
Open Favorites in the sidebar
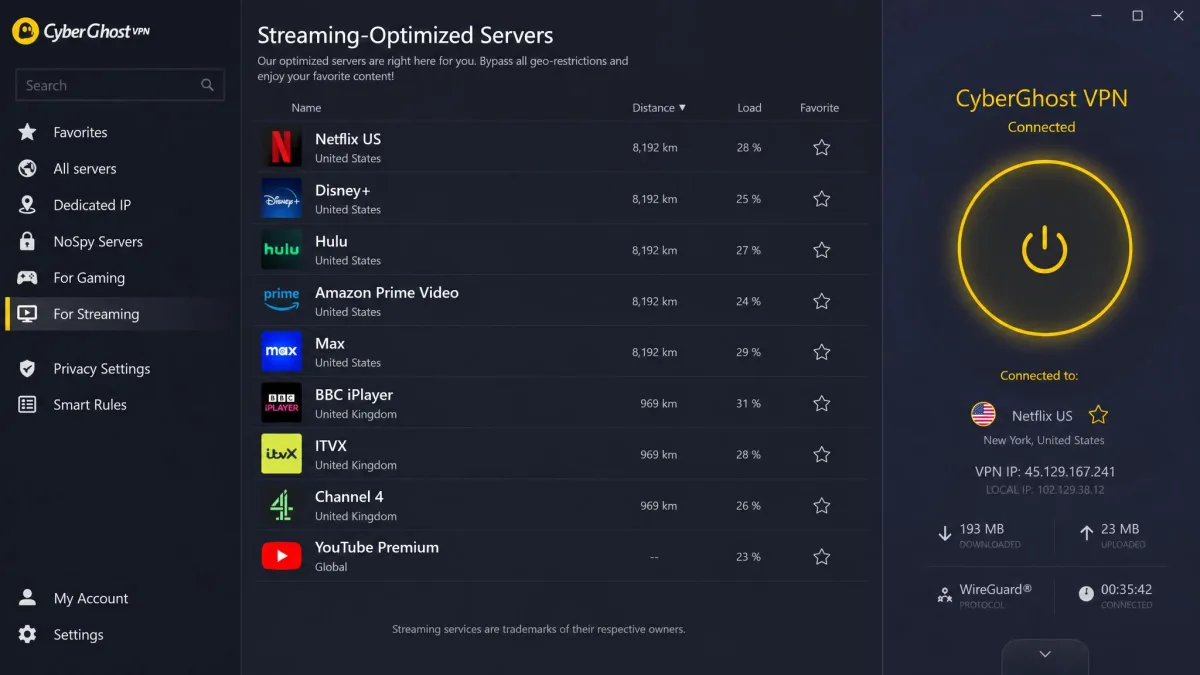click(80, 132)
